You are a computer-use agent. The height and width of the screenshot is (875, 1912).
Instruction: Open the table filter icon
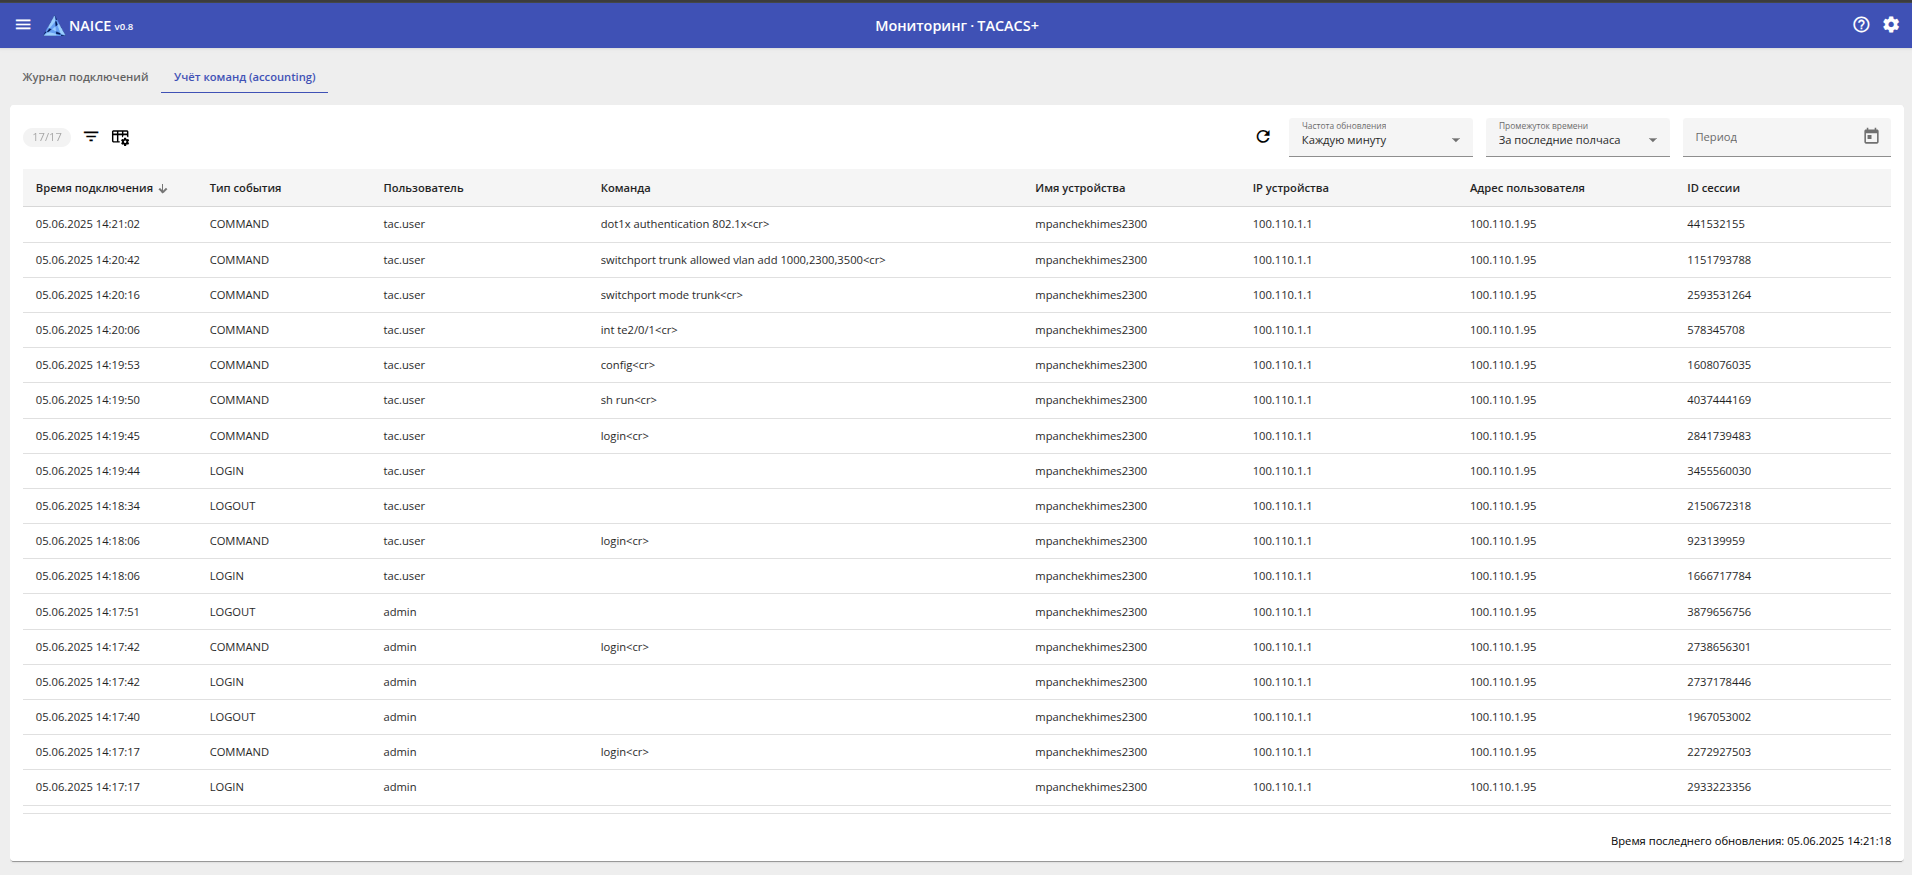pyautogui.click(x=91, y=137)
